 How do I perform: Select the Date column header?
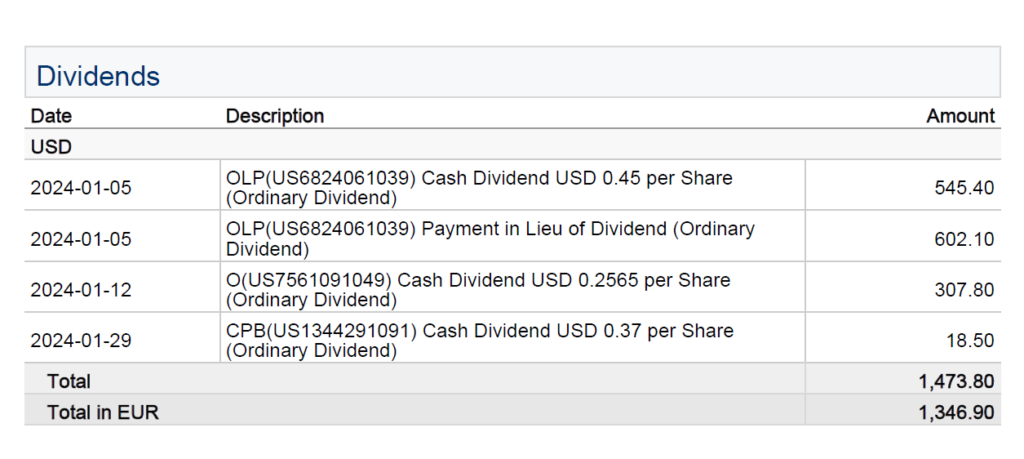(x=51, y=116)
